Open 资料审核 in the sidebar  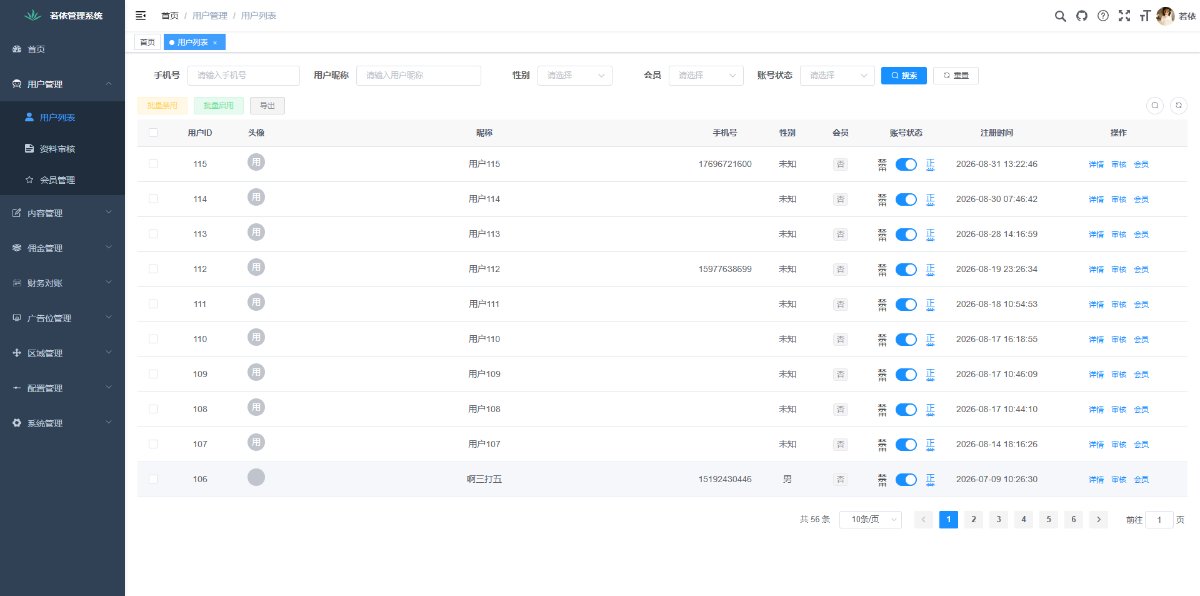pos(62,148)
